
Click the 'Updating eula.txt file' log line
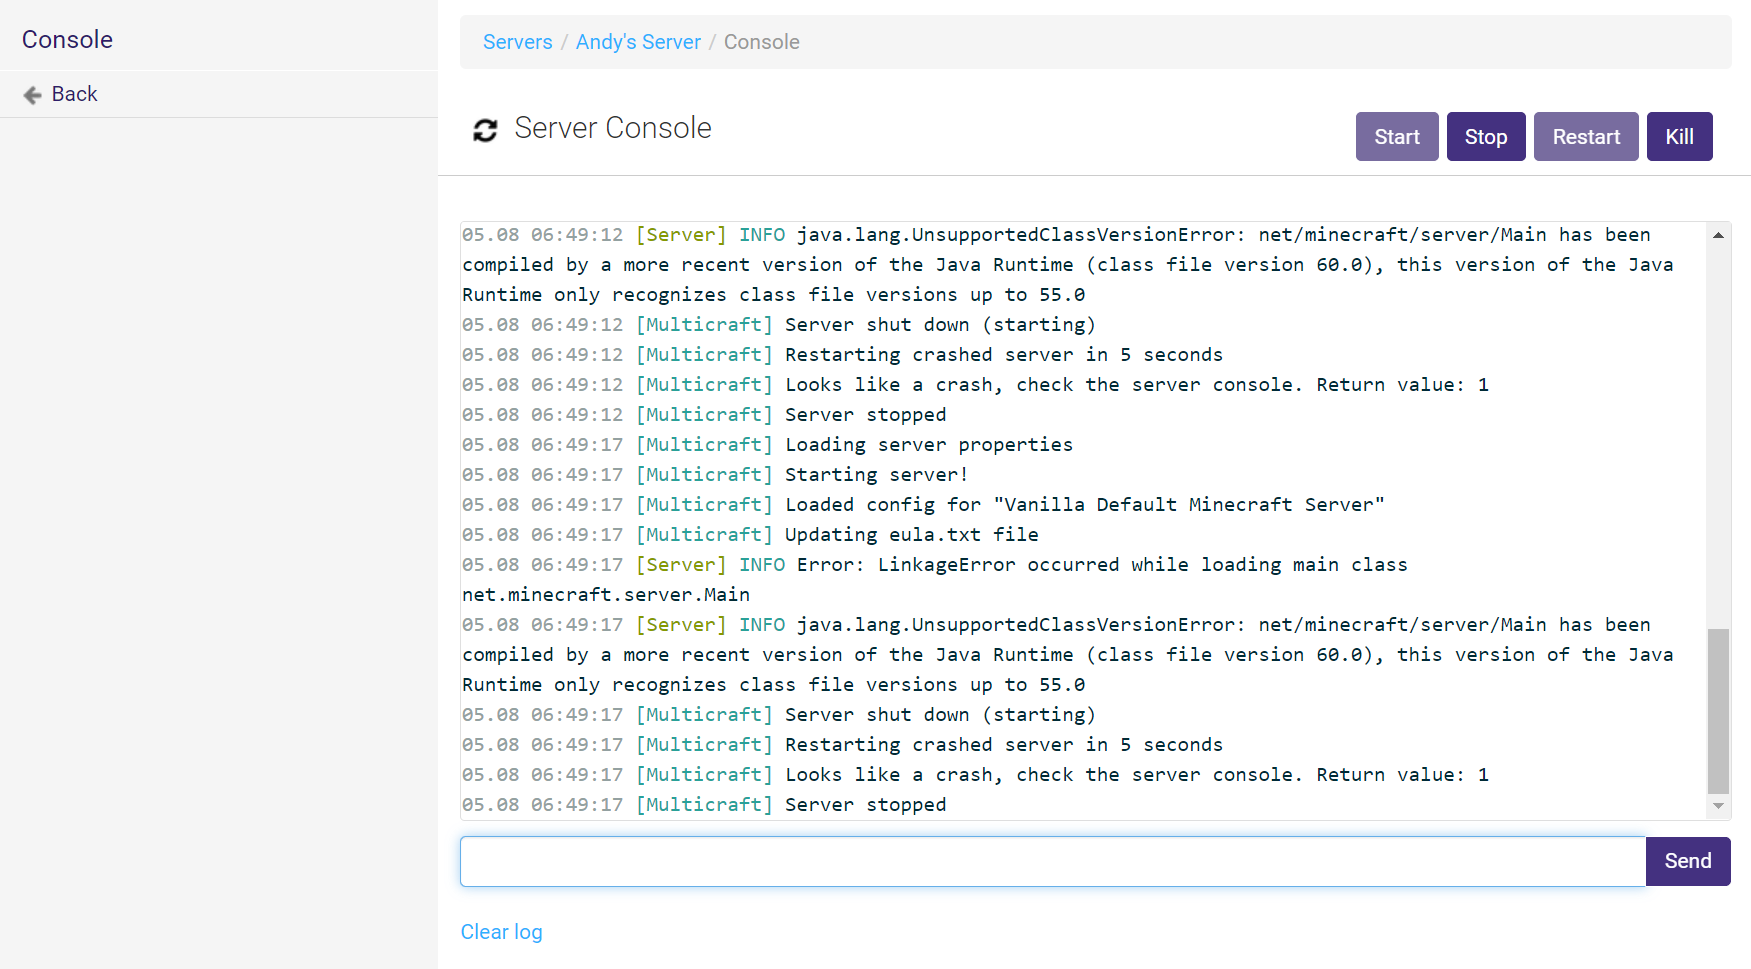[750, 535]
